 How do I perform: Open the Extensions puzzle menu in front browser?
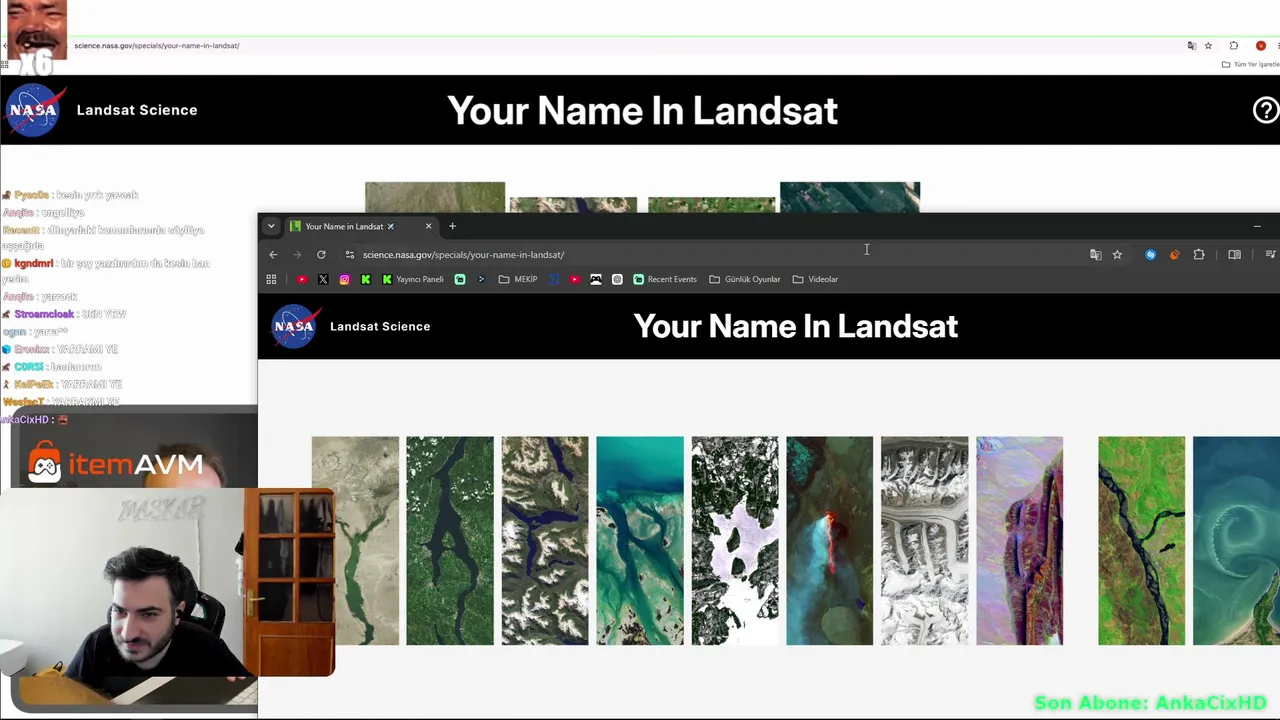[1199, 255]
